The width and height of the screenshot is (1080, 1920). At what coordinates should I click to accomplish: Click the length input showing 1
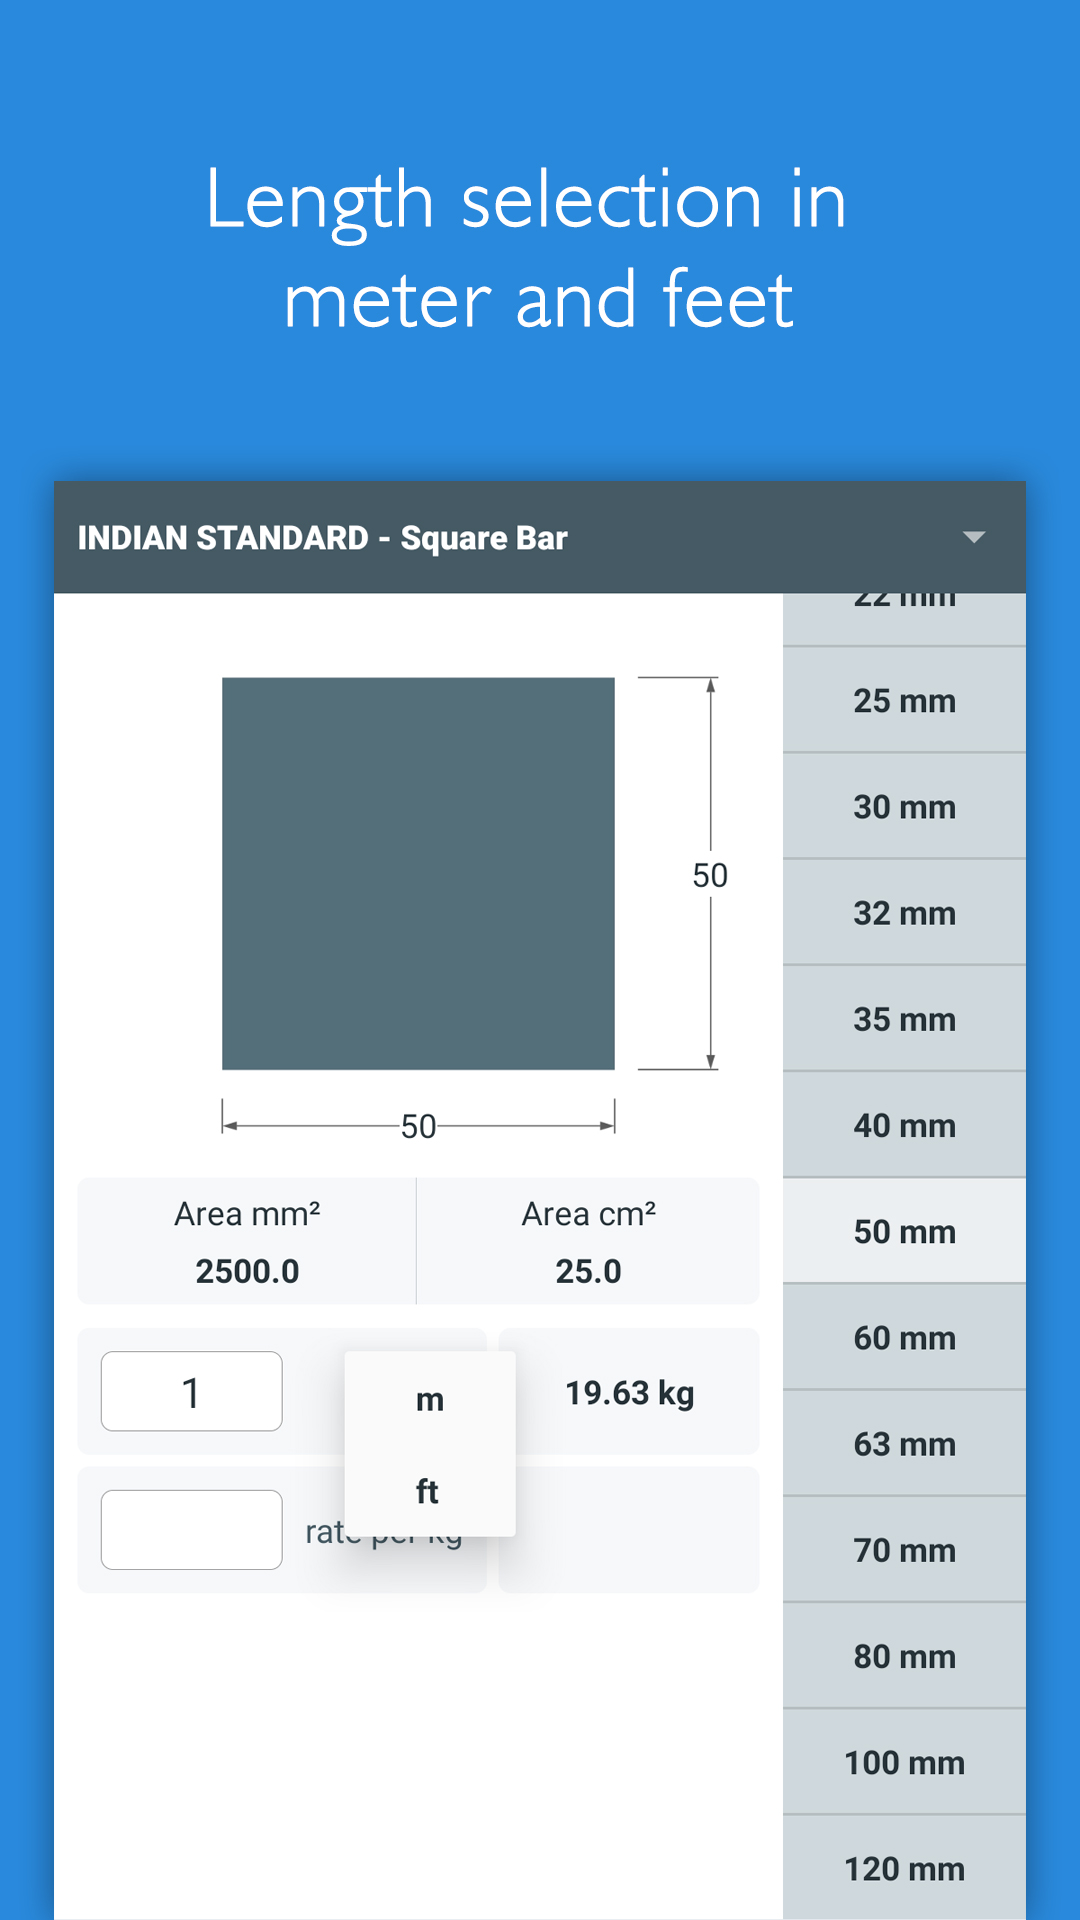[190, 1391]
